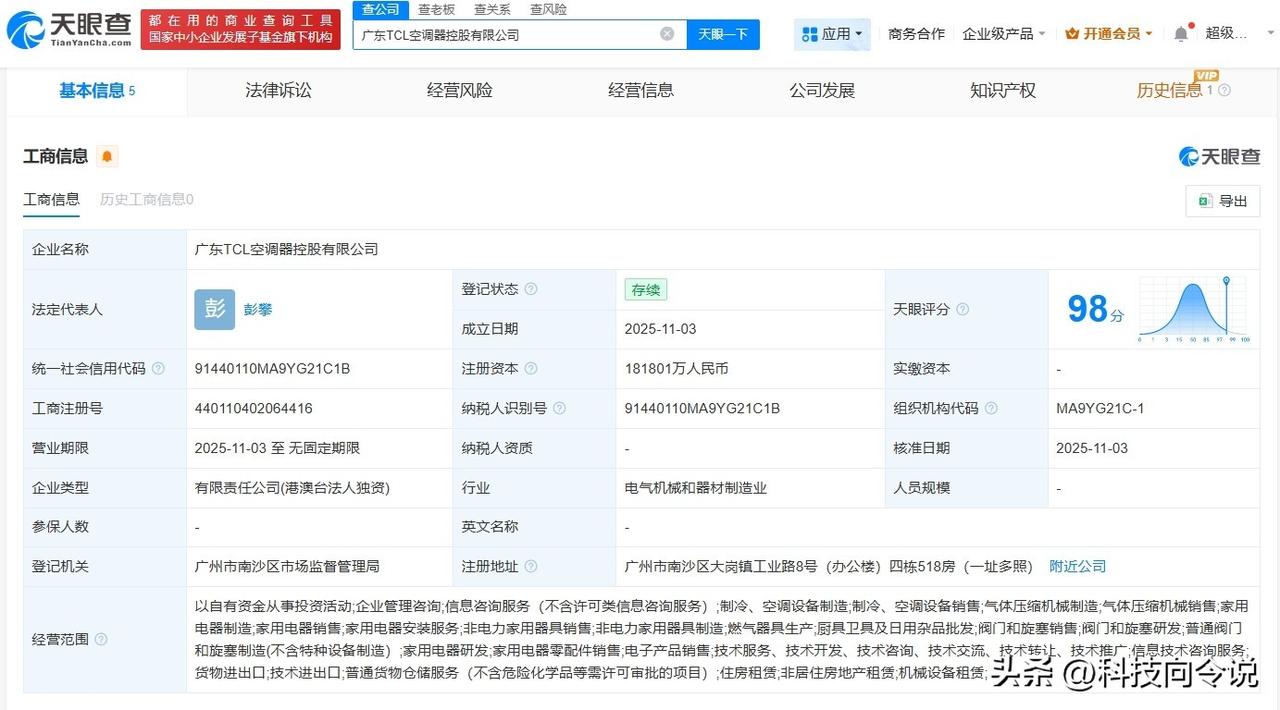Click the TianYanCha logo at top left

69,30
